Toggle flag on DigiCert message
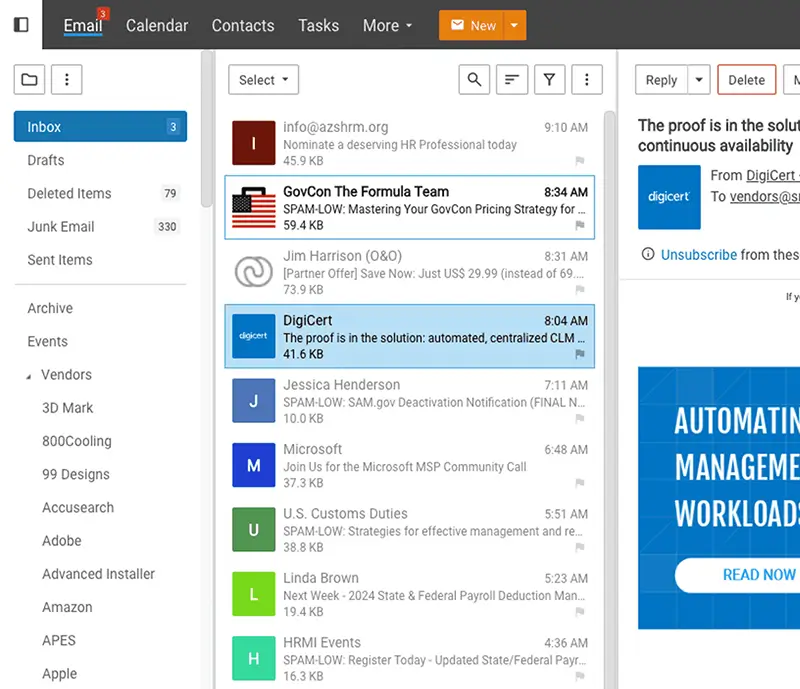The height and width of the screenshot is (689, 800). 580,354
